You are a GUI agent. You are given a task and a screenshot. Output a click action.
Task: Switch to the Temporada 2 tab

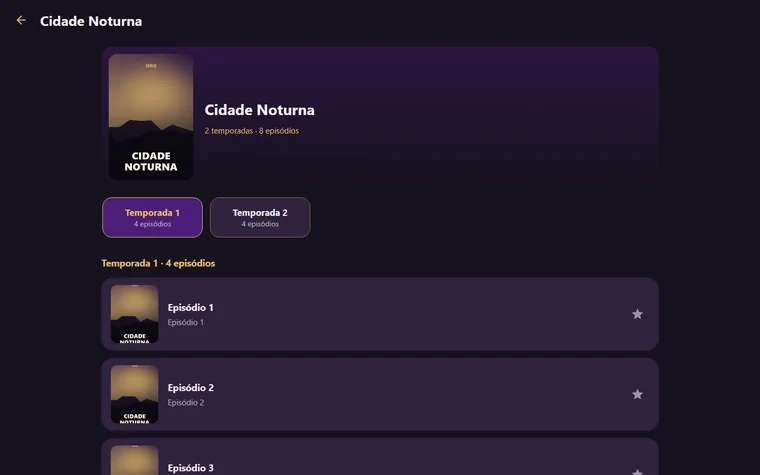pyautogui.click(x=260, y=217)
